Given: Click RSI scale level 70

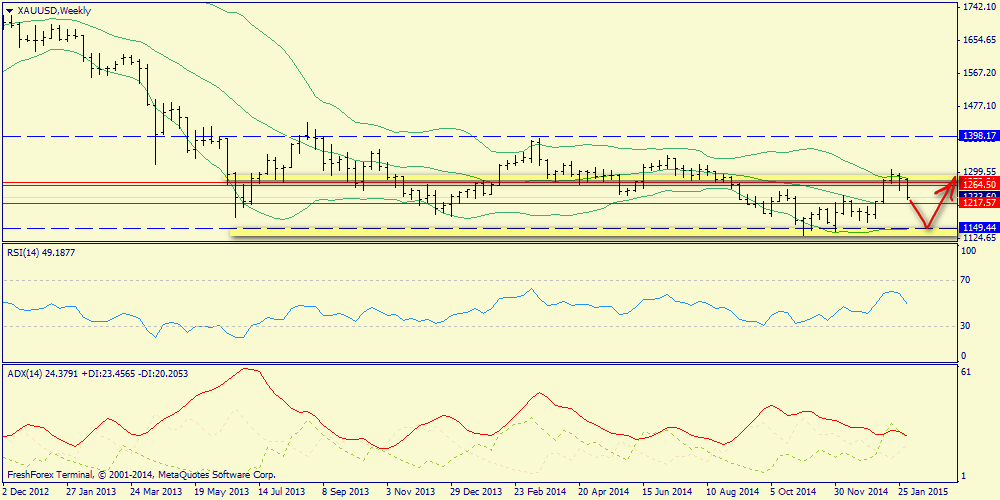Looking at the screenshot, I should click(967, 281).
